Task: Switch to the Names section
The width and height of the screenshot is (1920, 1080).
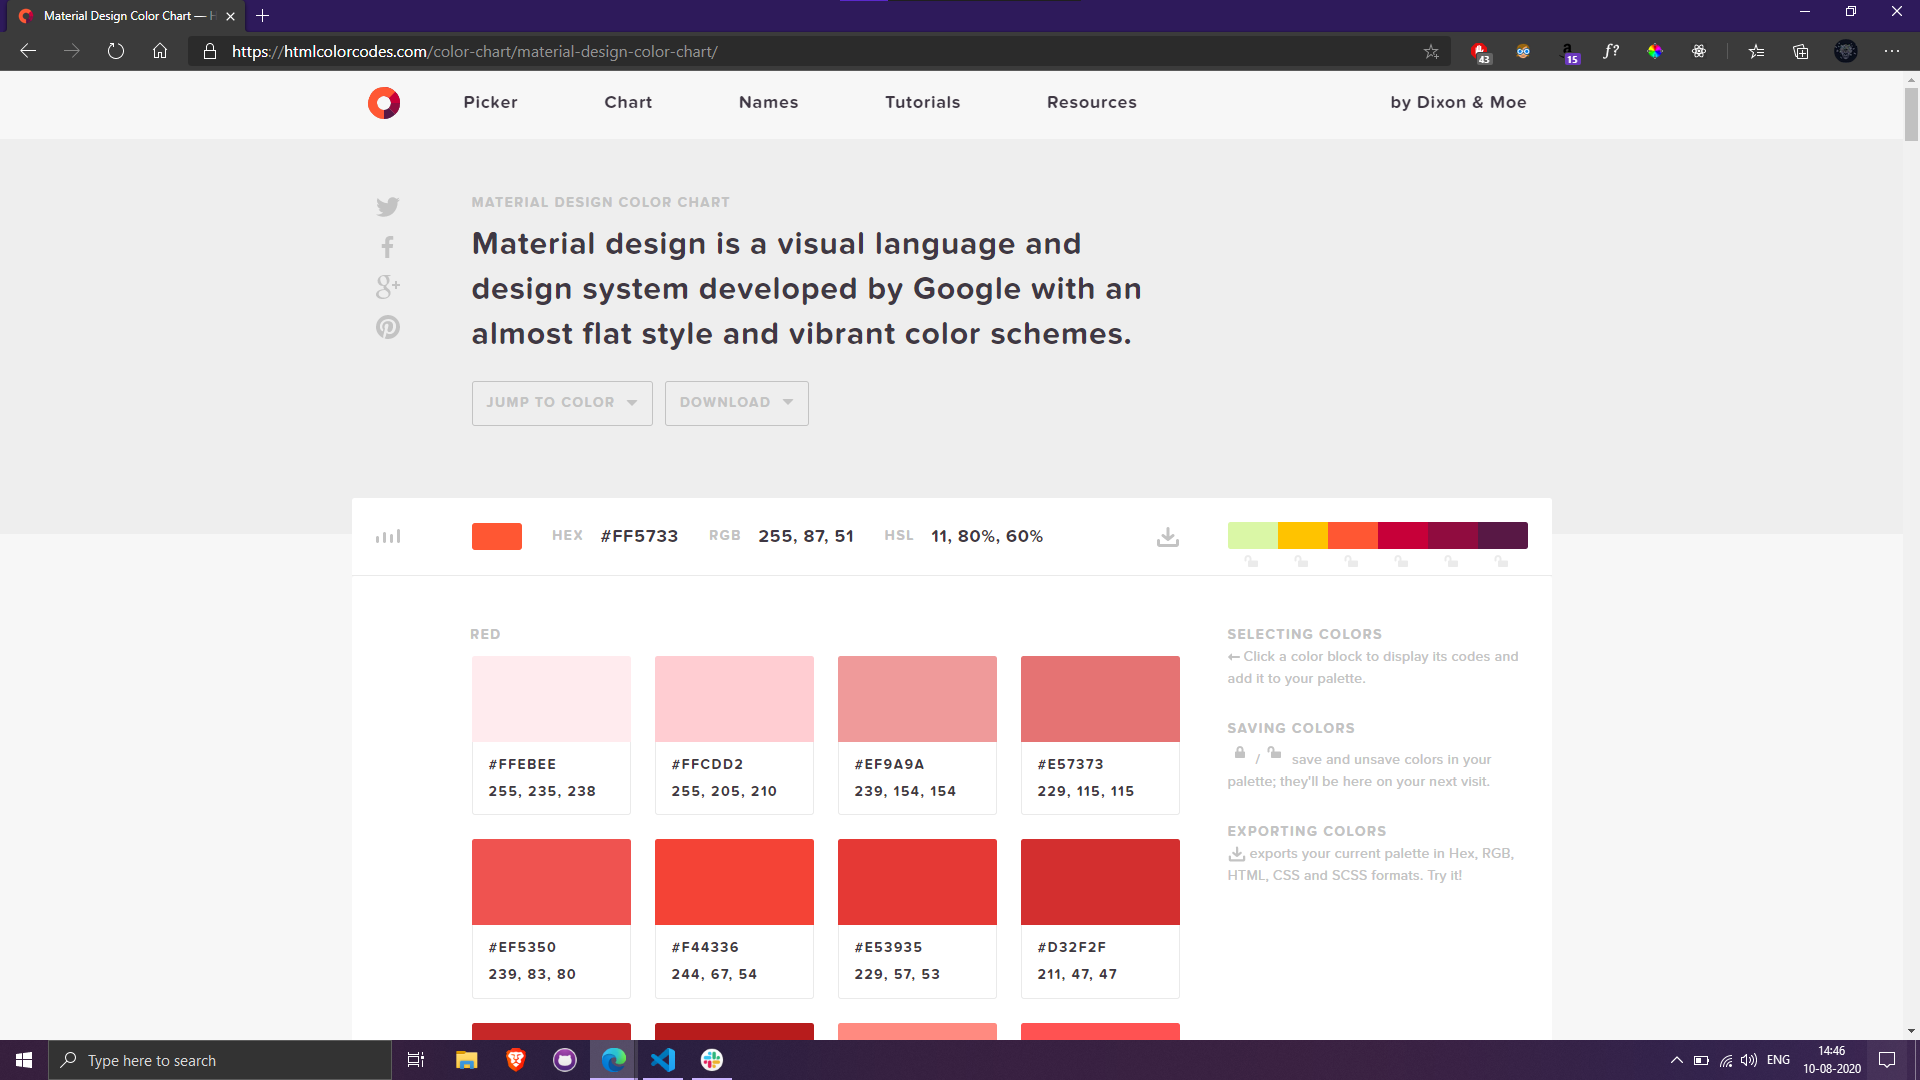Action: (768, 102)
